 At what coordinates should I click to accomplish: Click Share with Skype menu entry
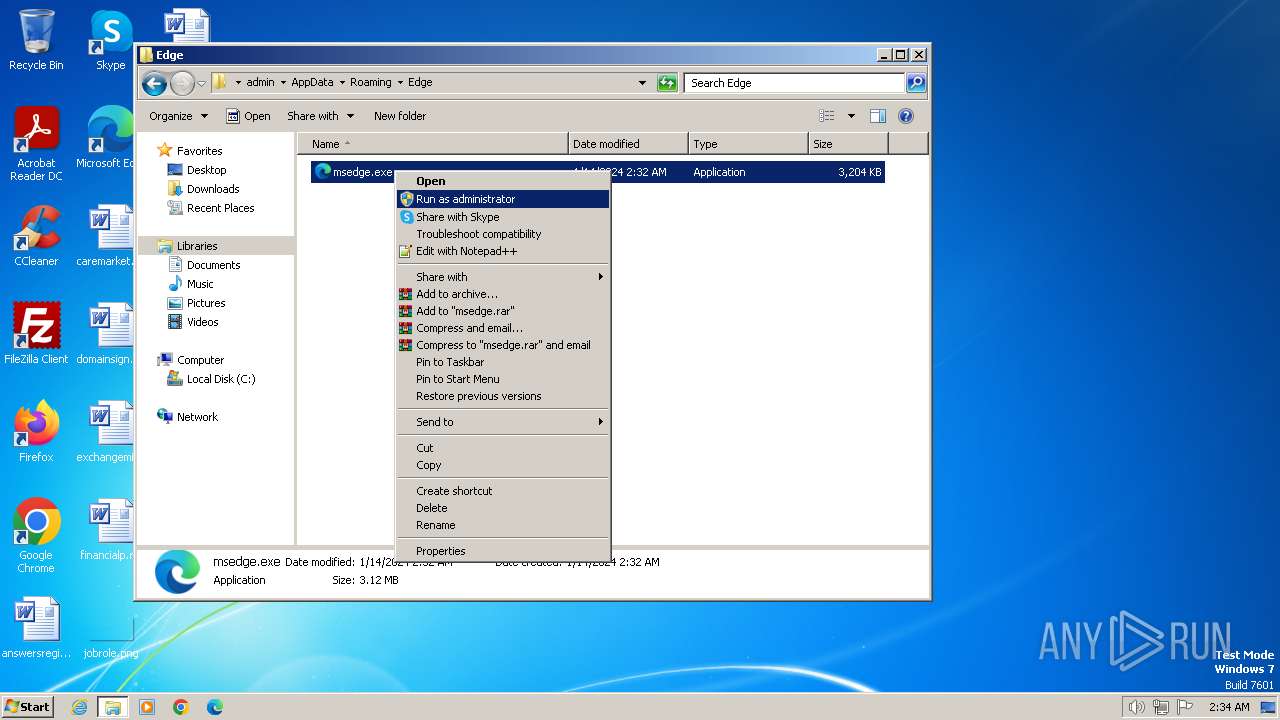[503, 217]
